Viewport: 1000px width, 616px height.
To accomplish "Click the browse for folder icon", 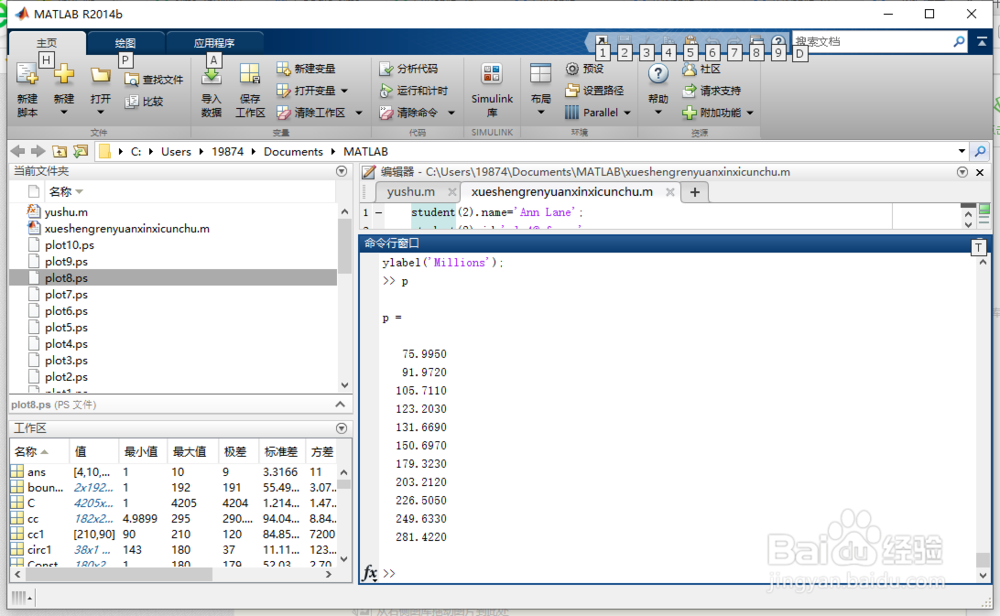I will (x=80, y=151).
